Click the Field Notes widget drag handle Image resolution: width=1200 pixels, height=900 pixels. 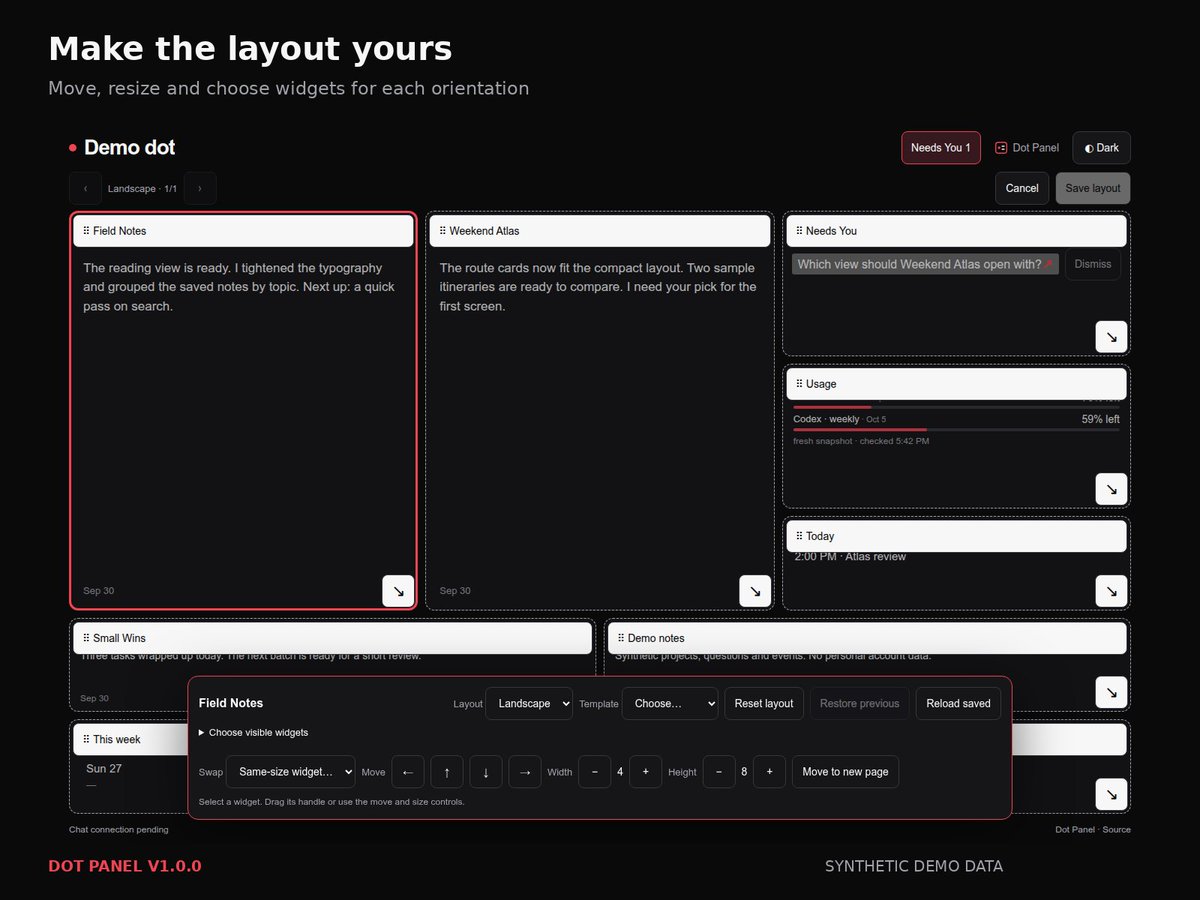click(x=243, y=231)
